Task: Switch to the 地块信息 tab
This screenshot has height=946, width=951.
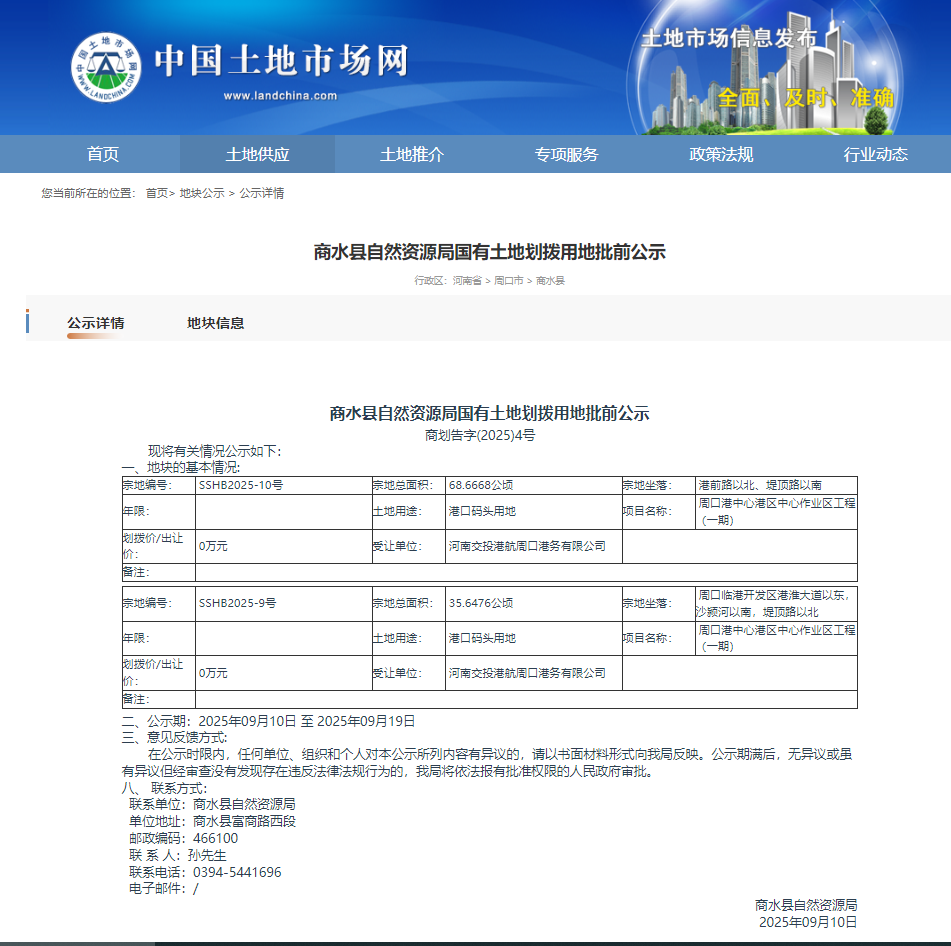Action: [216, 323]
